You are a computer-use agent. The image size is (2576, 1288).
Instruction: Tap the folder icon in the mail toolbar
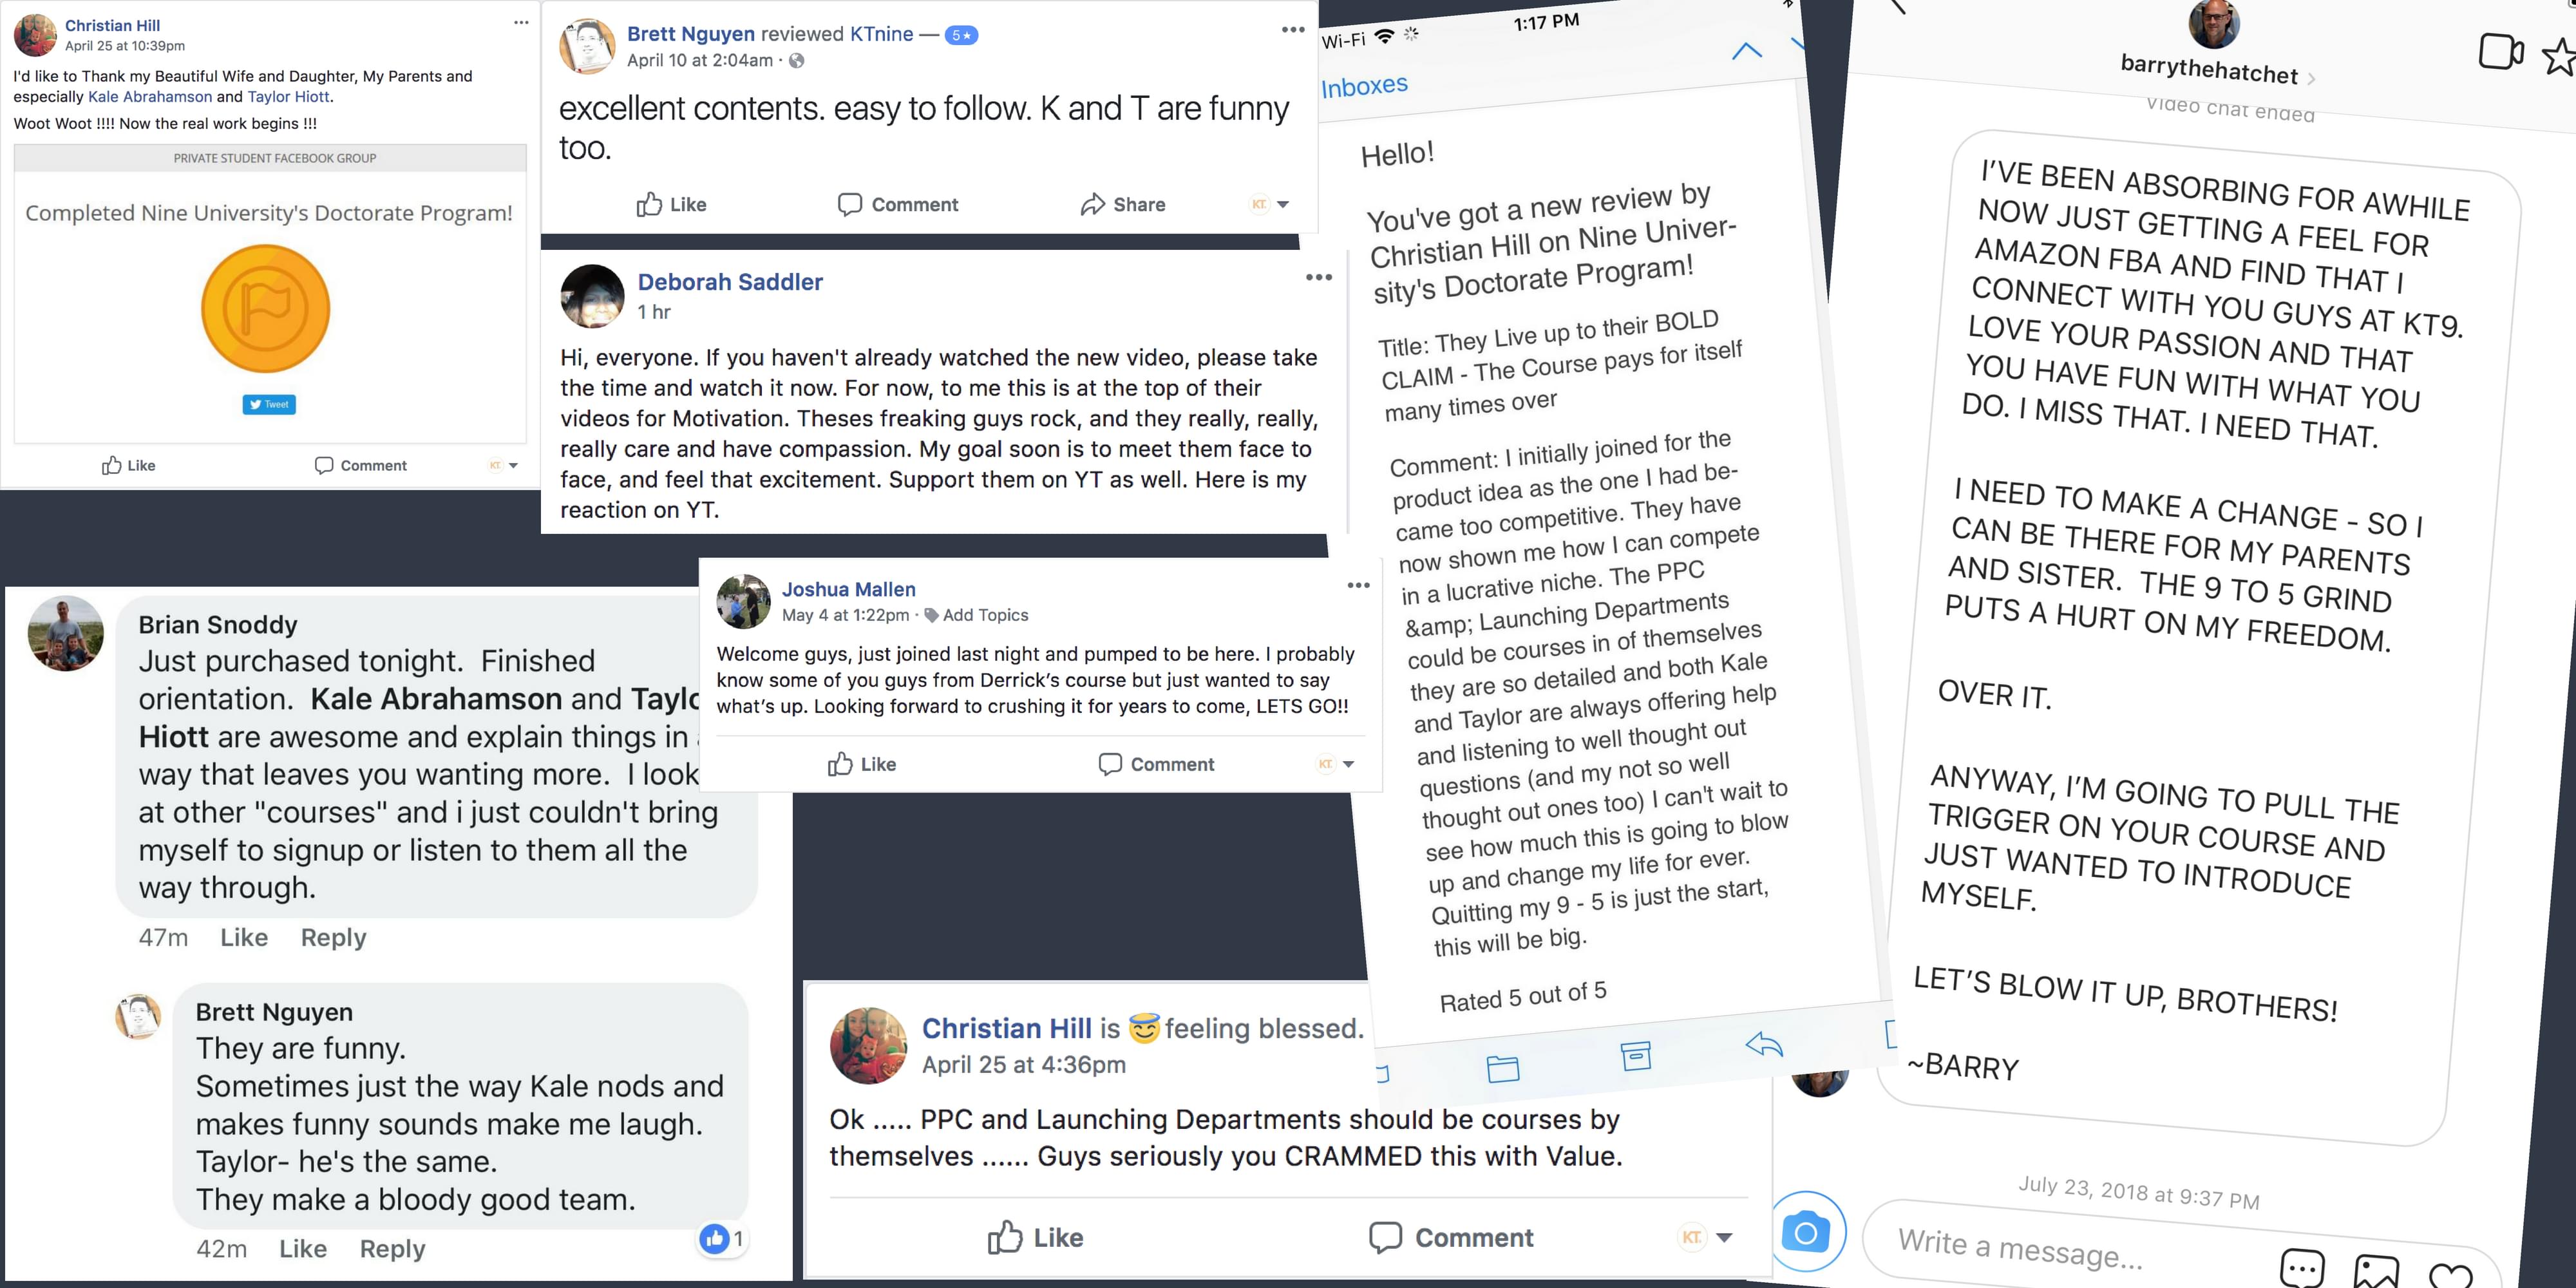(1503, 1068)
